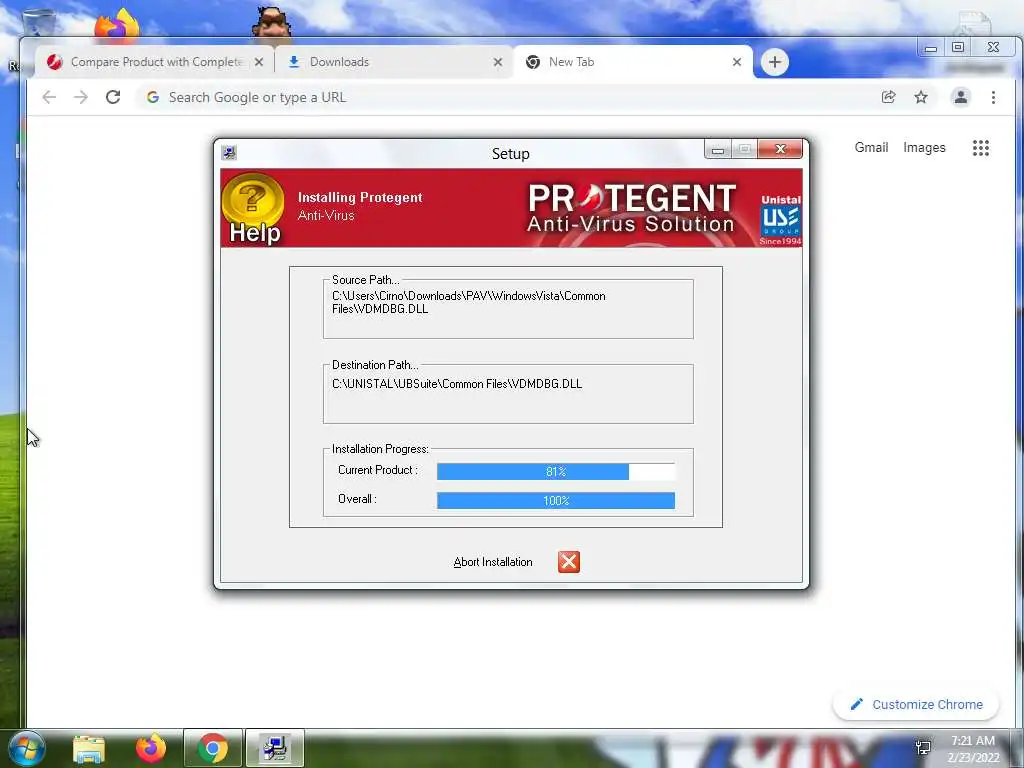Click the red X abort icon

568,562
